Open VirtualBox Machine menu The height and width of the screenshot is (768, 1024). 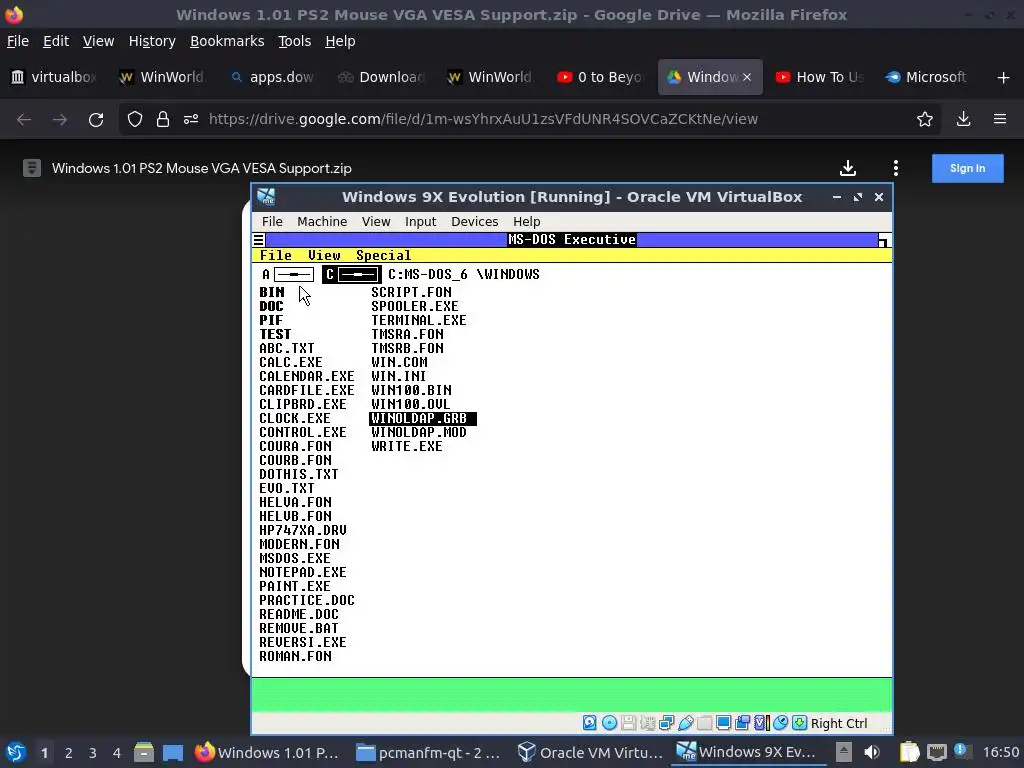point(322,221)
